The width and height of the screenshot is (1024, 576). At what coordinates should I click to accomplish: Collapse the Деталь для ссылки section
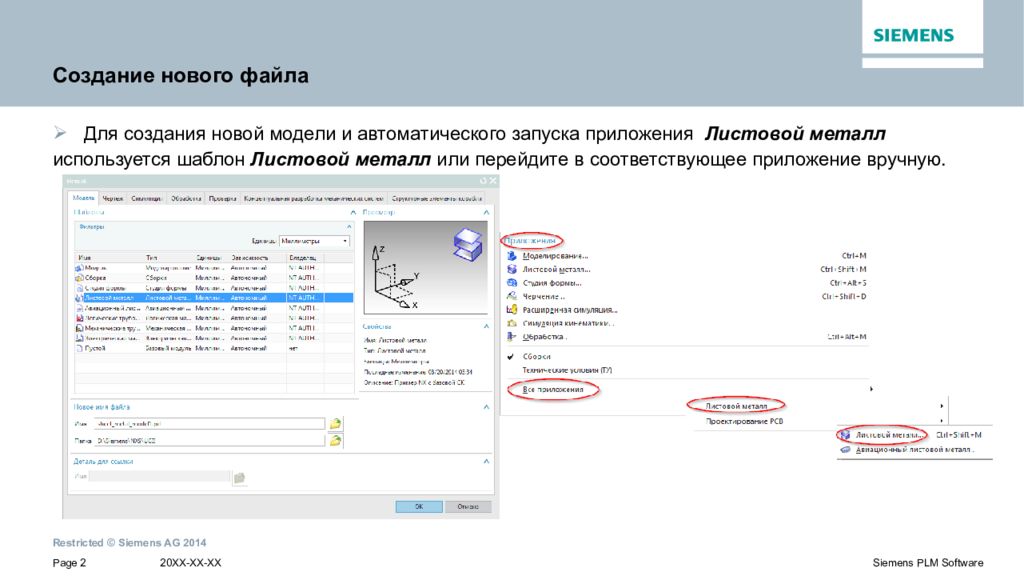pyautogui.click(x=486, y=461)
